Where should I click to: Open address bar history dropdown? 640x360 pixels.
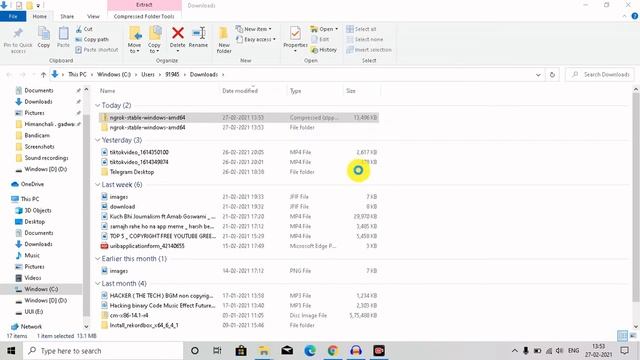click(538, 75)
